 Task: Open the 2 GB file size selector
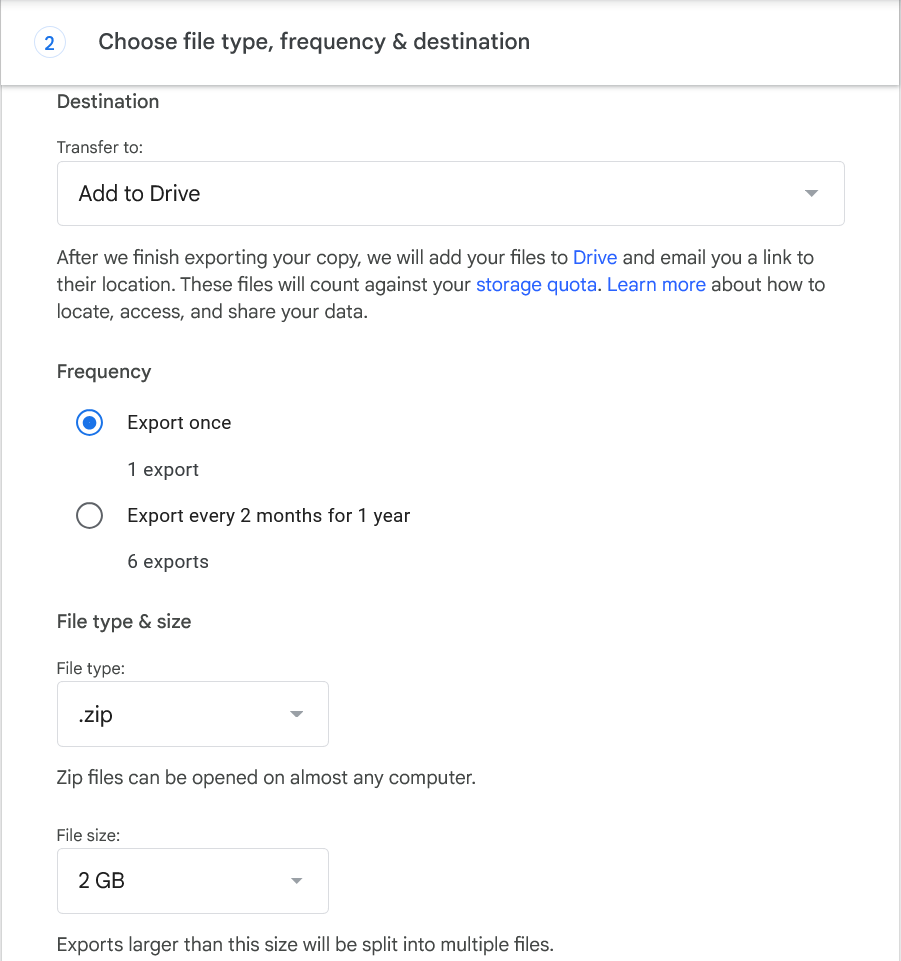point(192,881)
